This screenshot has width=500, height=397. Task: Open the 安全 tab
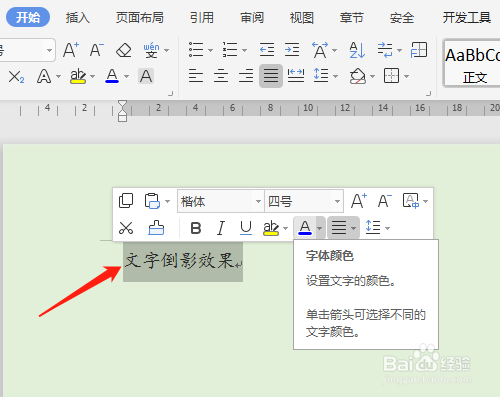402,18
